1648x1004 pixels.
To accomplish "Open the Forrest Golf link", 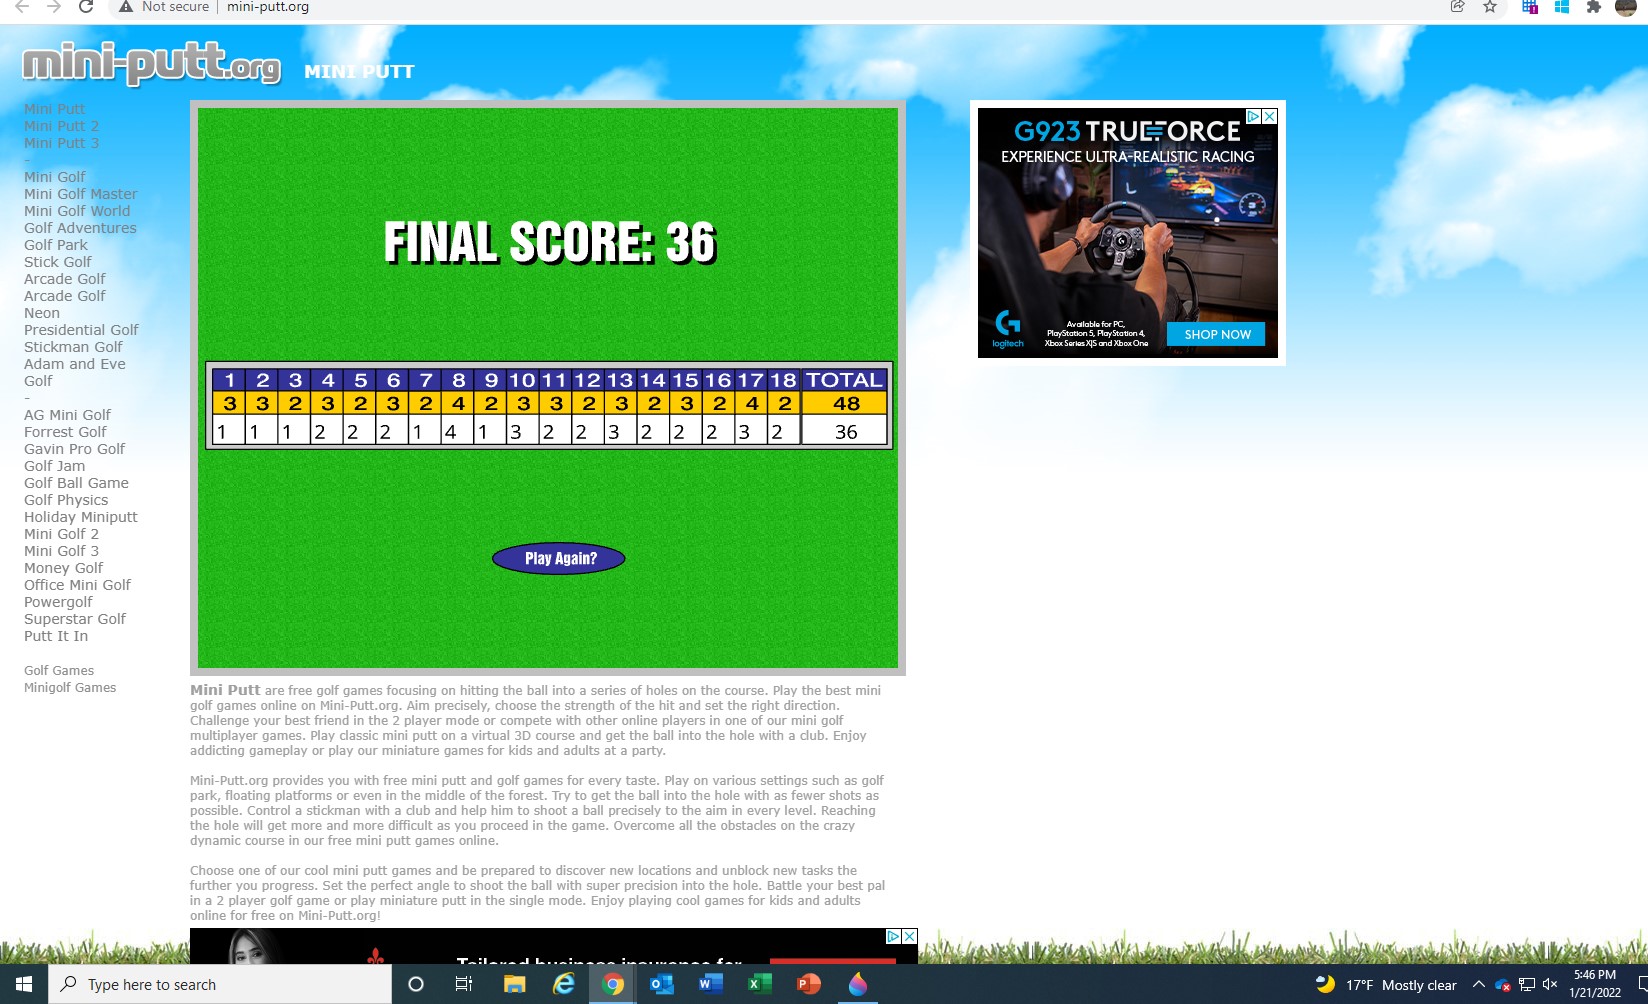I will 65,432.
